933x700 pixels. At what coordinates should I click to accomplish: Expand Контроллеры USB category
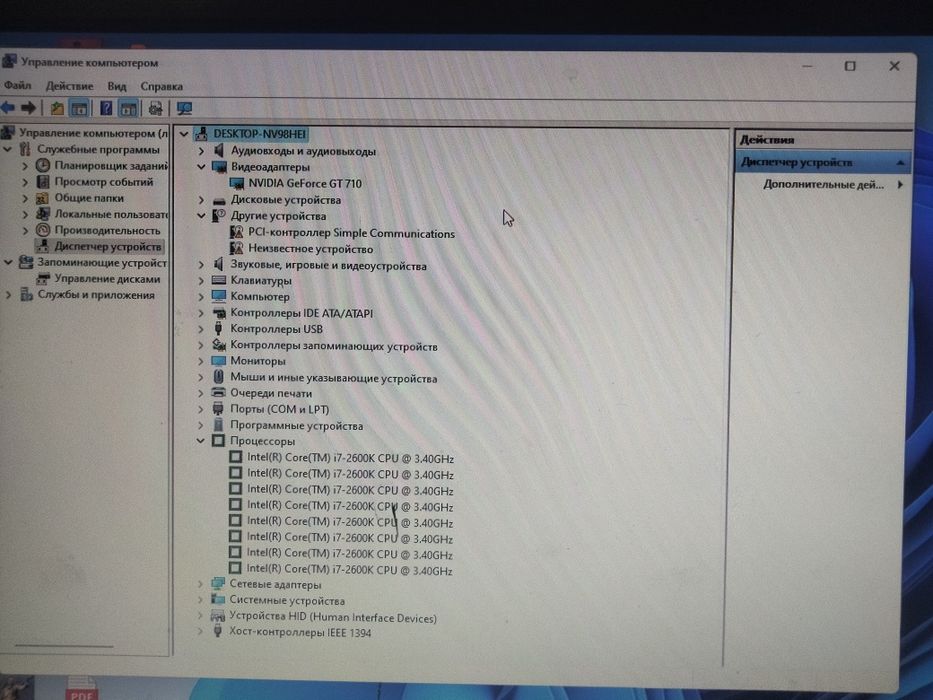[201, 329]
